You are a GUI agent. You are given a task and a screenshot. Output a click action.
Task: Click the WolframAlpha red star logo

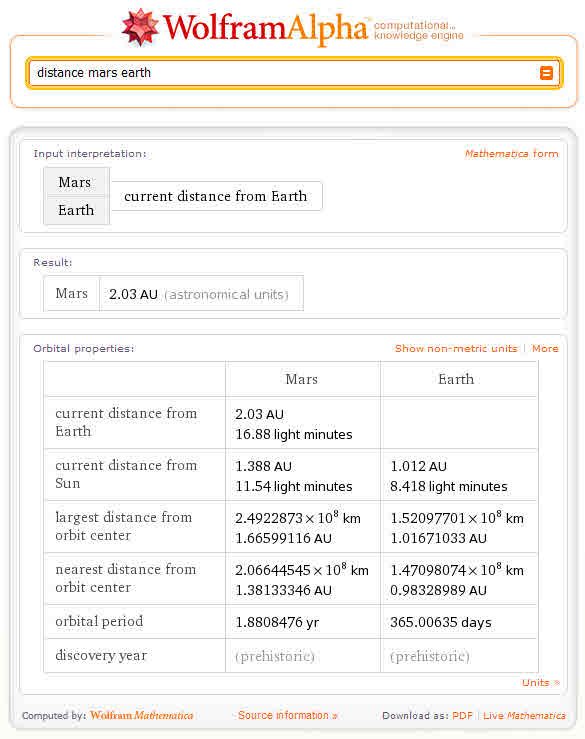pos(140,27)
